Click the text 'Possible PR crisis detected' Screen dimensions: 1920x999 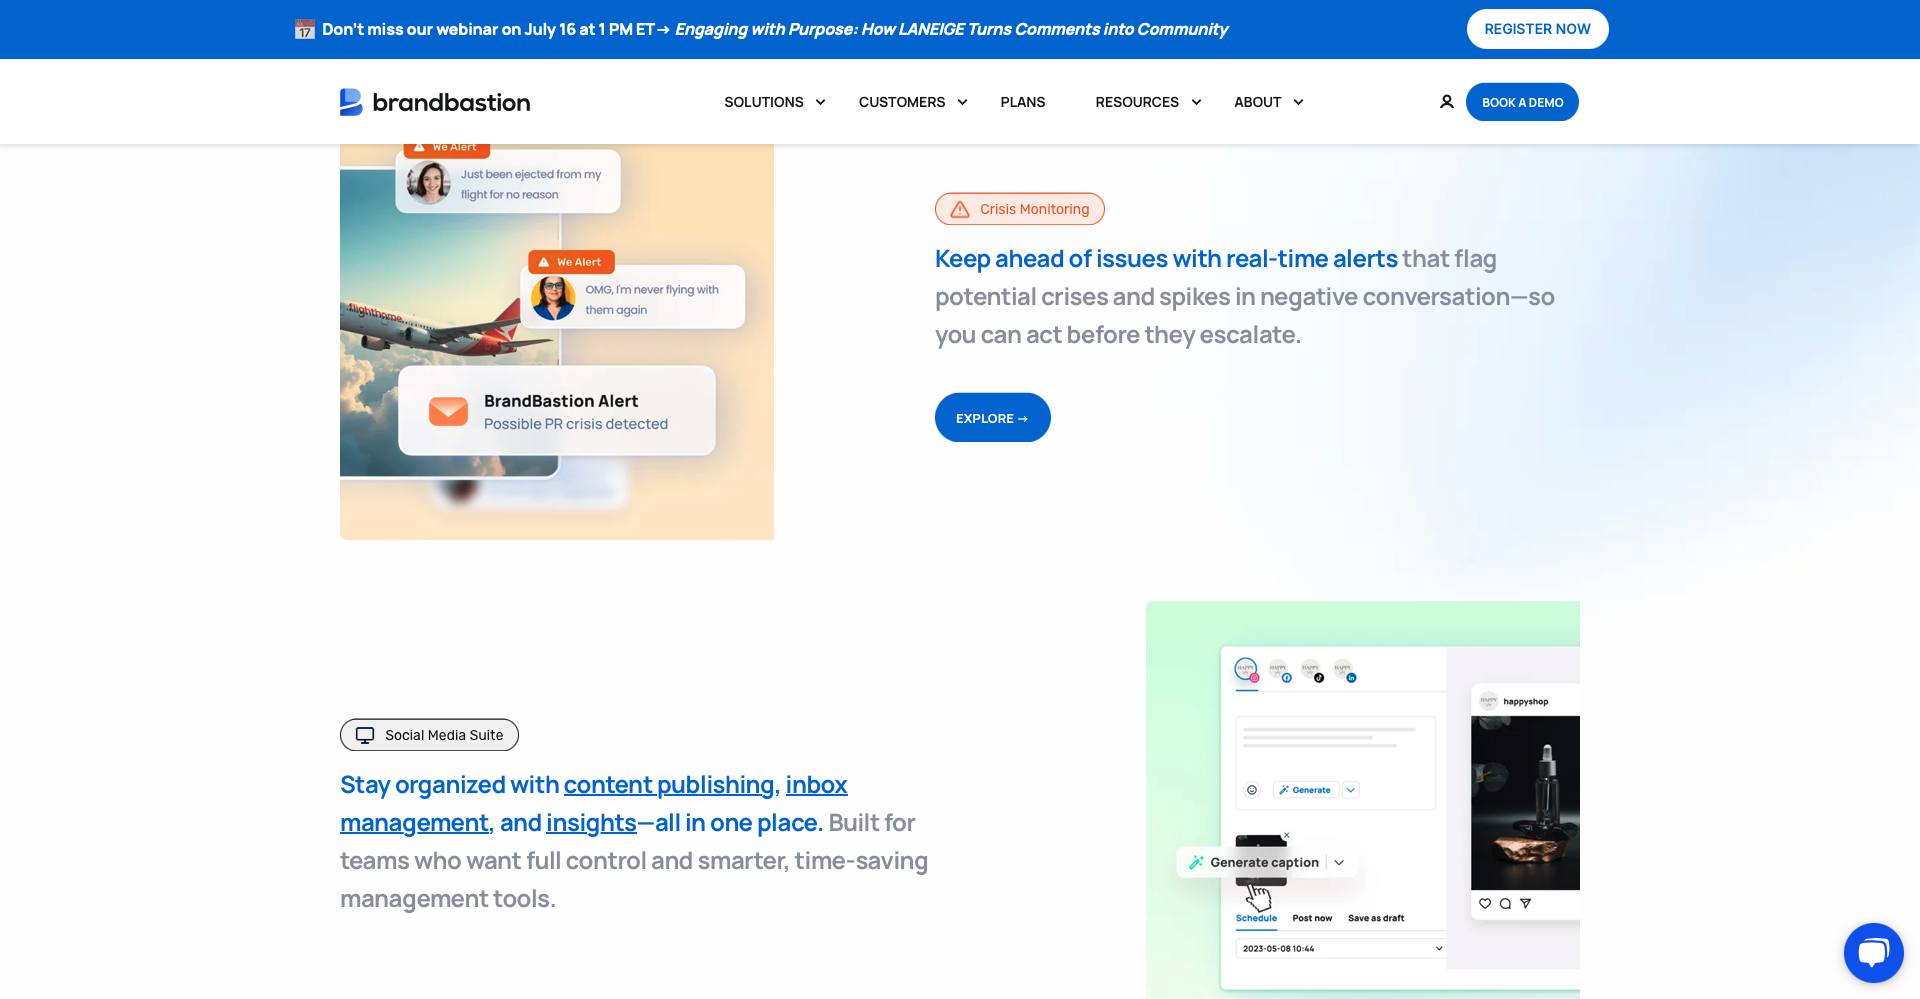pos(576,424)
